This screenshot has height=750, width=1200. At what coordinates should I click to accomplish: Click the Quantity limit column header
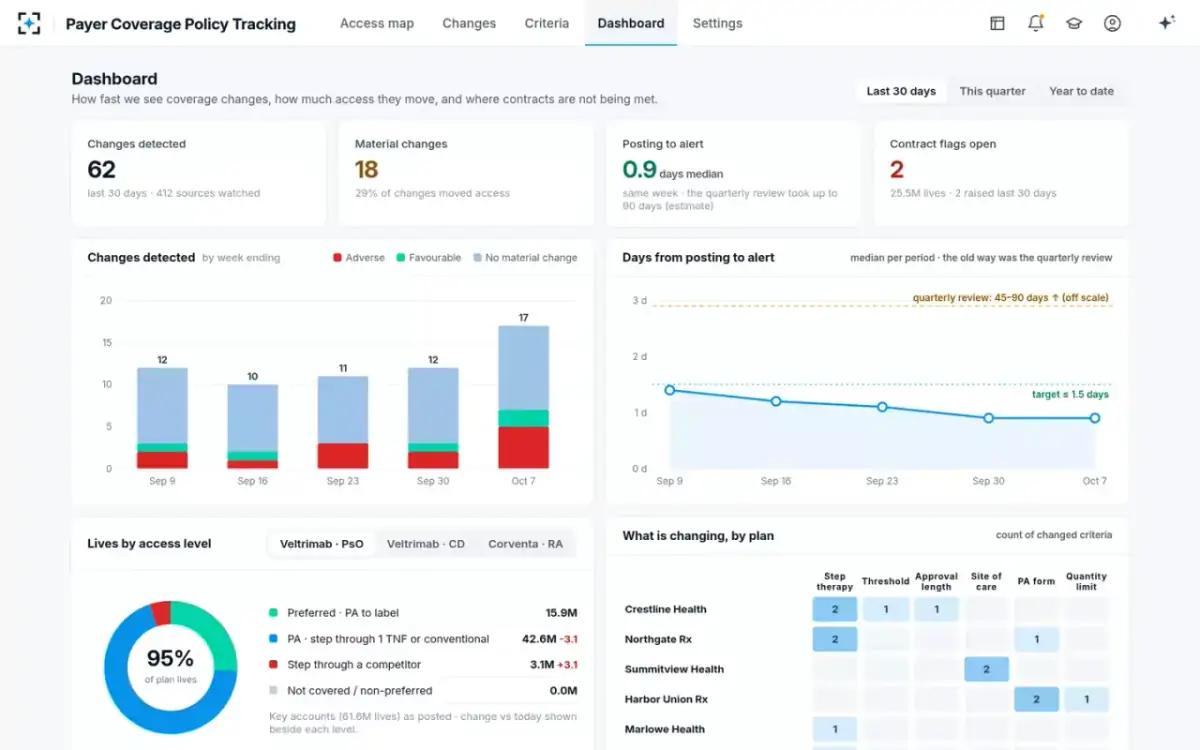(x=1087, y=581)
